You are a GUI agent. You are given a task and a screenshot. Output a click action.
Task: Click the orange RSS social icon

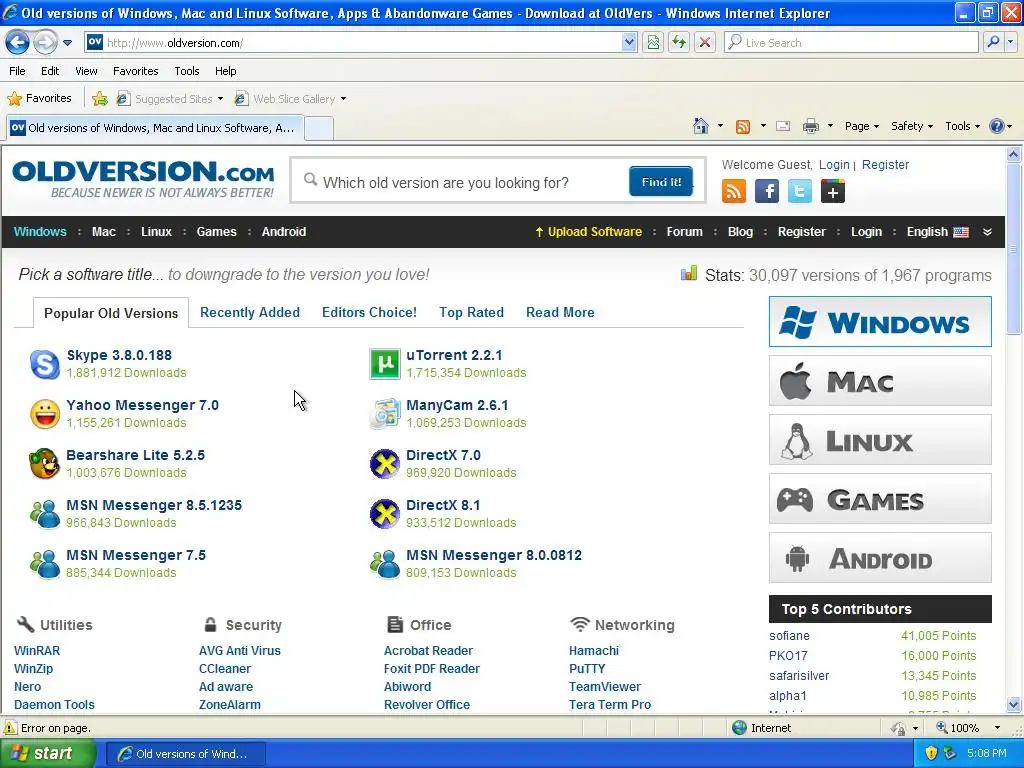tap(733, 191)
